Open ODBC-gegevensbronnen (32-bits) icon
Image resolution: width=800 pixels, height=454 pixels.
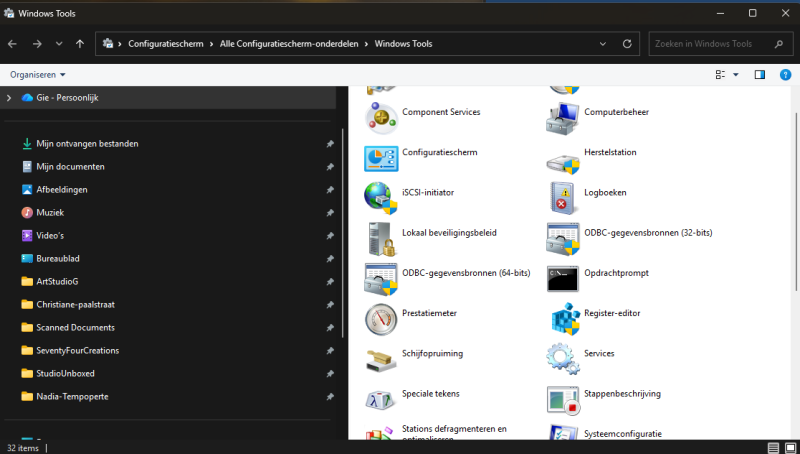point(563,239)
